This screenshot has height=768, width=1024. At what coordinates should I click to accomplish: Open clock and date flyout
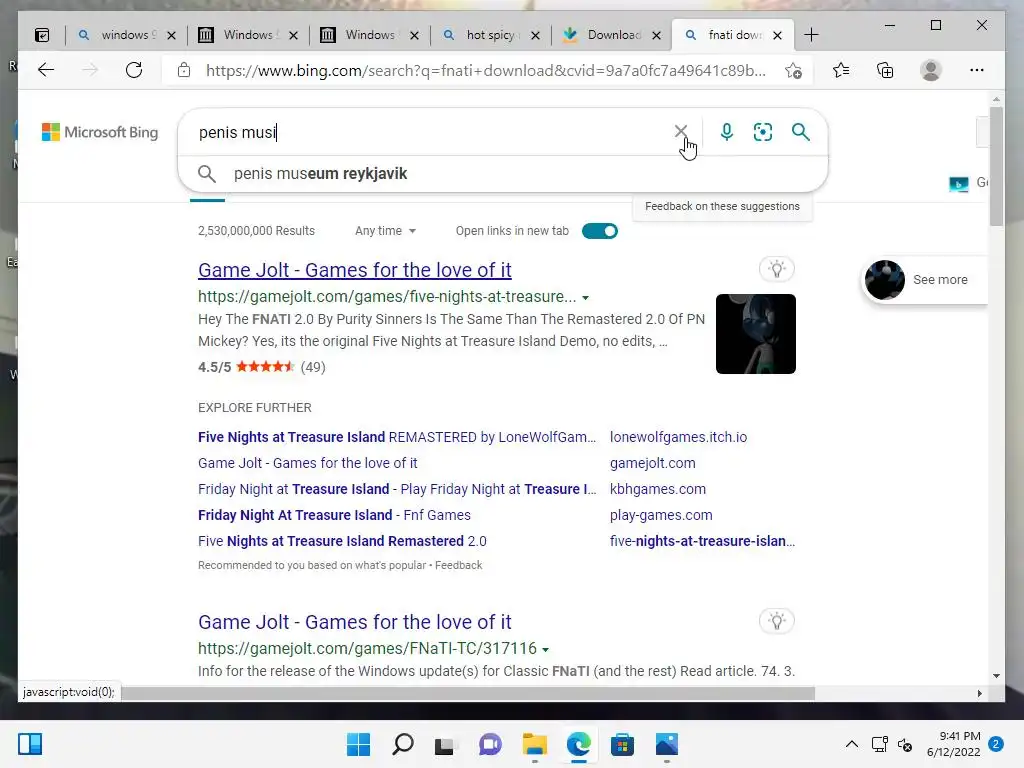pyautogui.click(x=953, y=744)
